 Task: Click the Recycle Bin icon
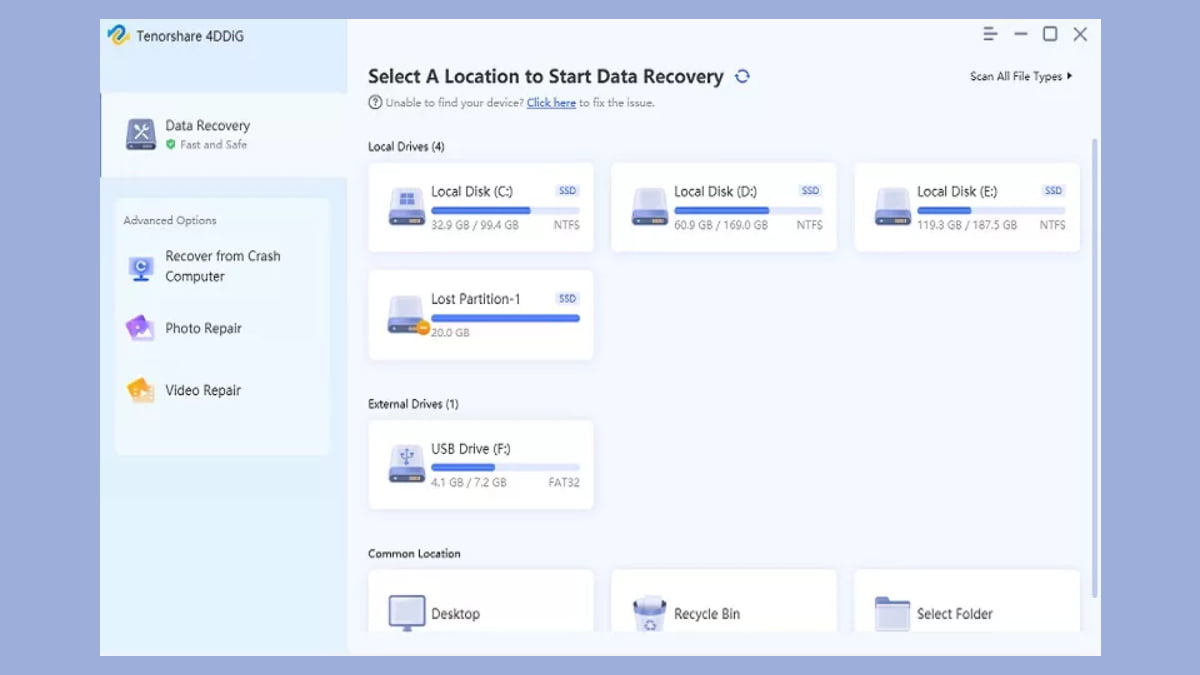pyautogui.click(x=650, y=614)
